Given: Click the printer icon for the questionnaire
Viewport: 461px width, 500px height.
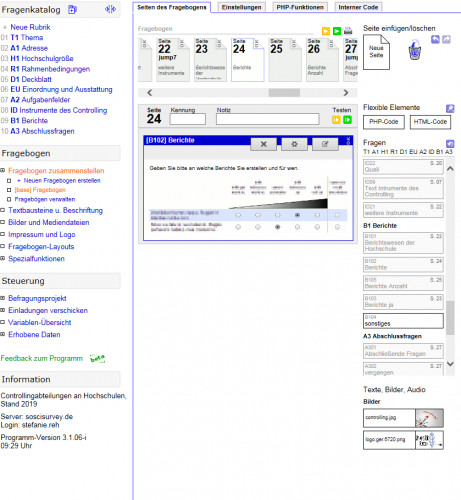Looking at the screenshot, I should 348,31.
